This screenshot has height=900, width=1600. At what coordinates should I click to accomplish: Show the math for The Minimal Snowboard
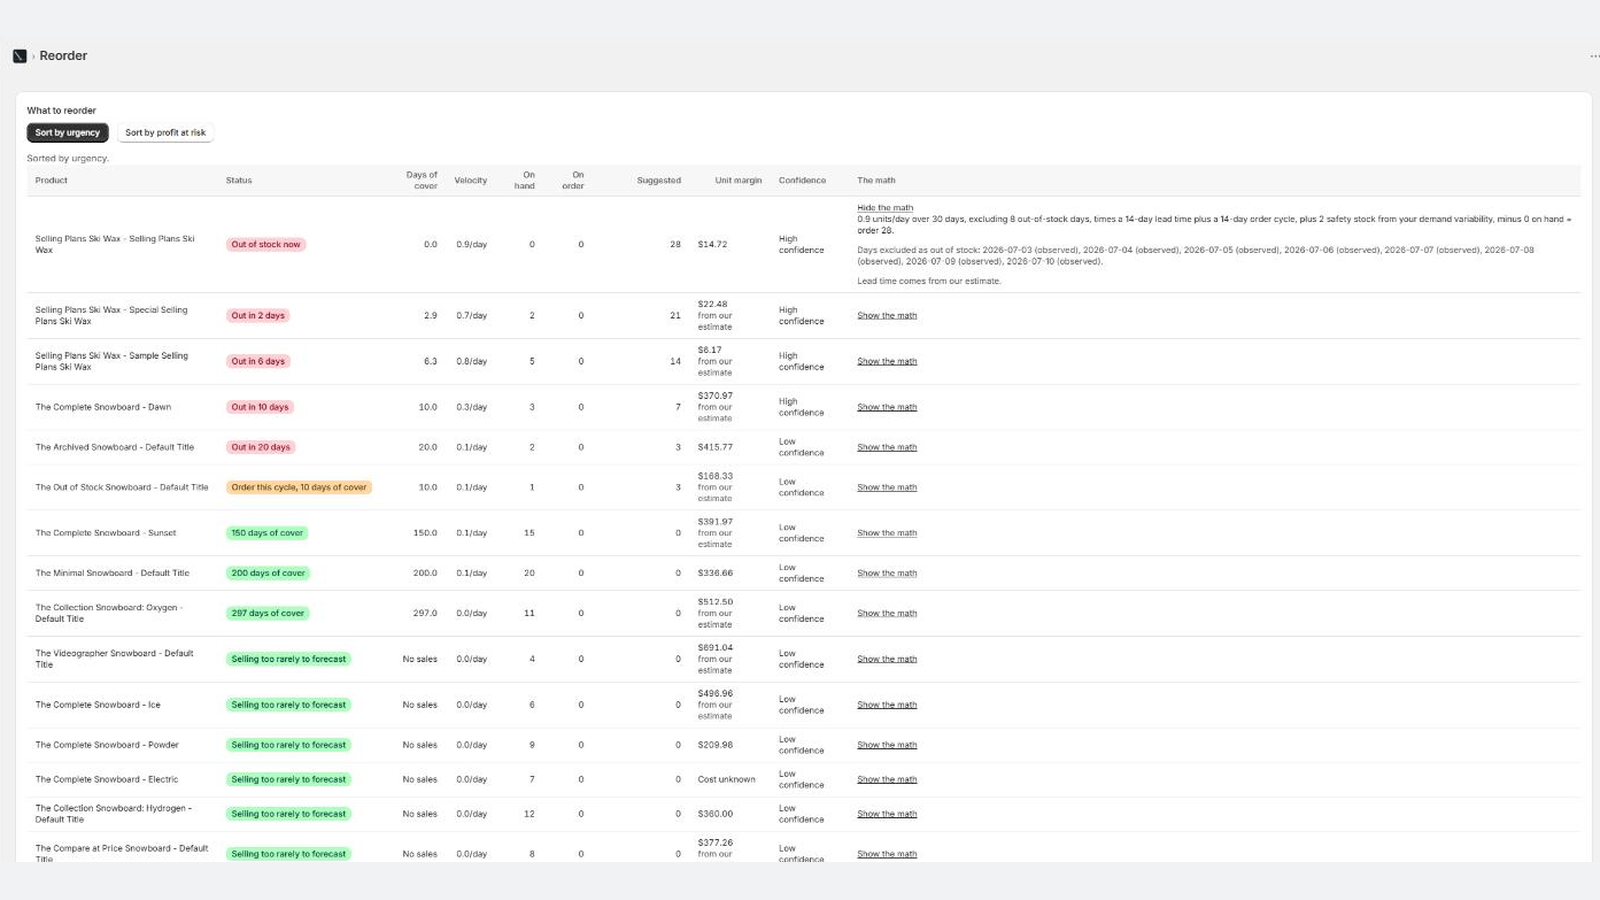point(887,574)
